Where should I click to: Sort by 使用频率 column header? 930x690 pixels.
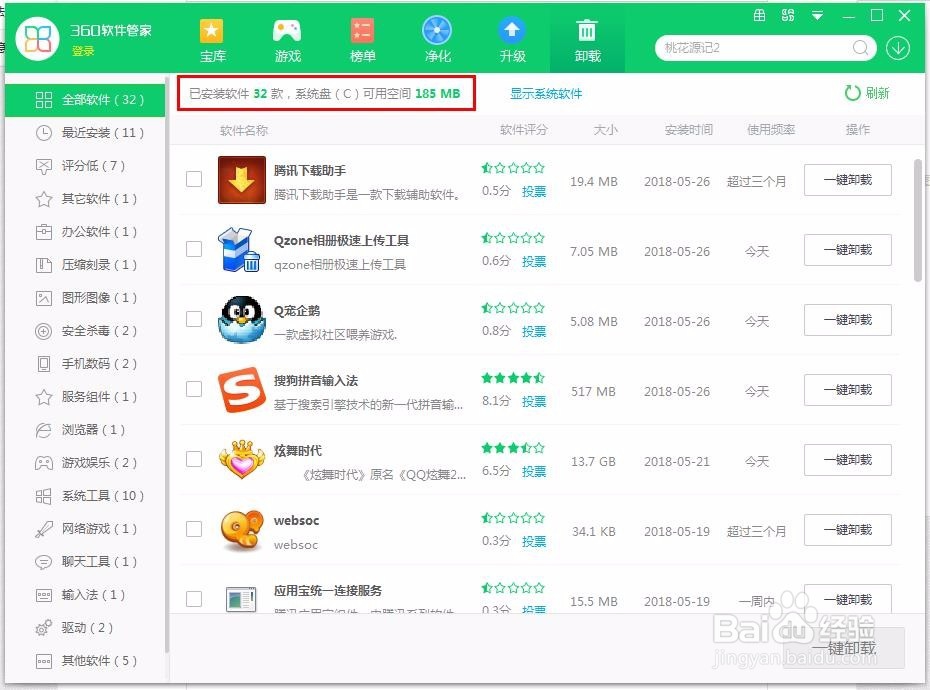click(x=770, y=130)
